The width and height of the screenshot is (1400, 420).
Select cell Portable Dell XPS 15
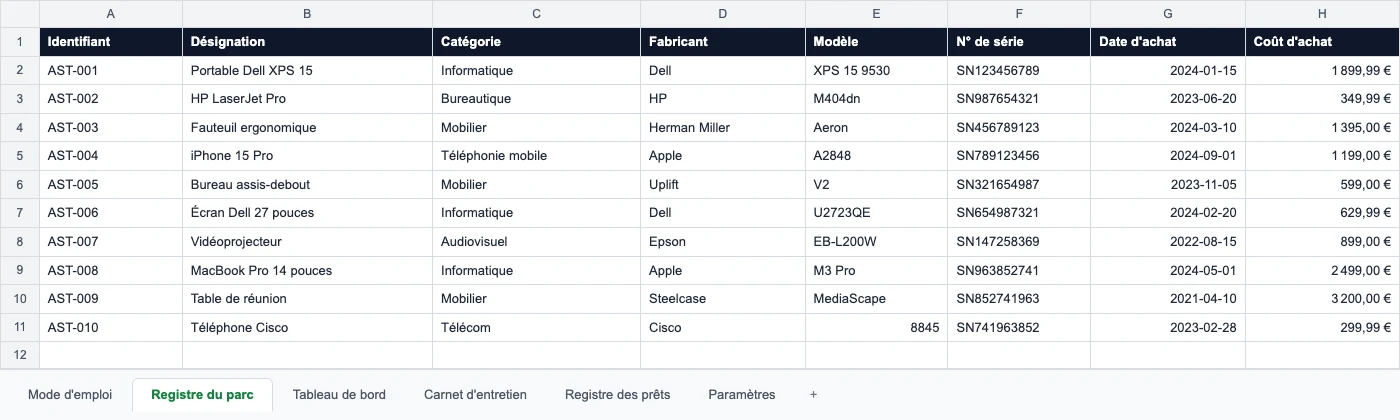point(308,71)
